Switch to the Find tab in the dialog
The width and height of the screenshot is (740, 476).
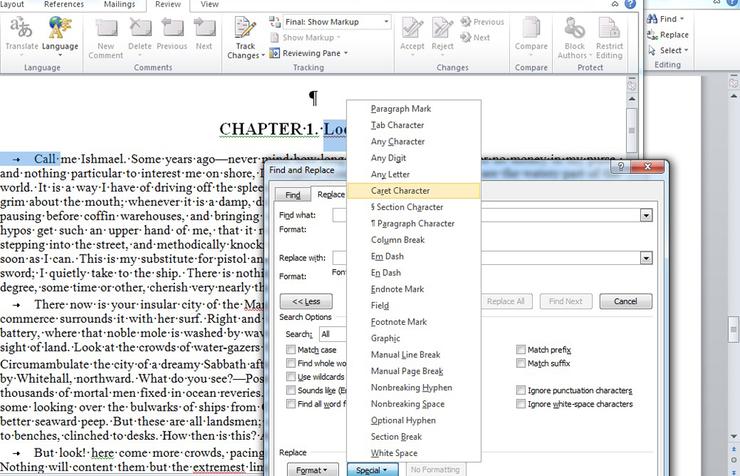293,195
